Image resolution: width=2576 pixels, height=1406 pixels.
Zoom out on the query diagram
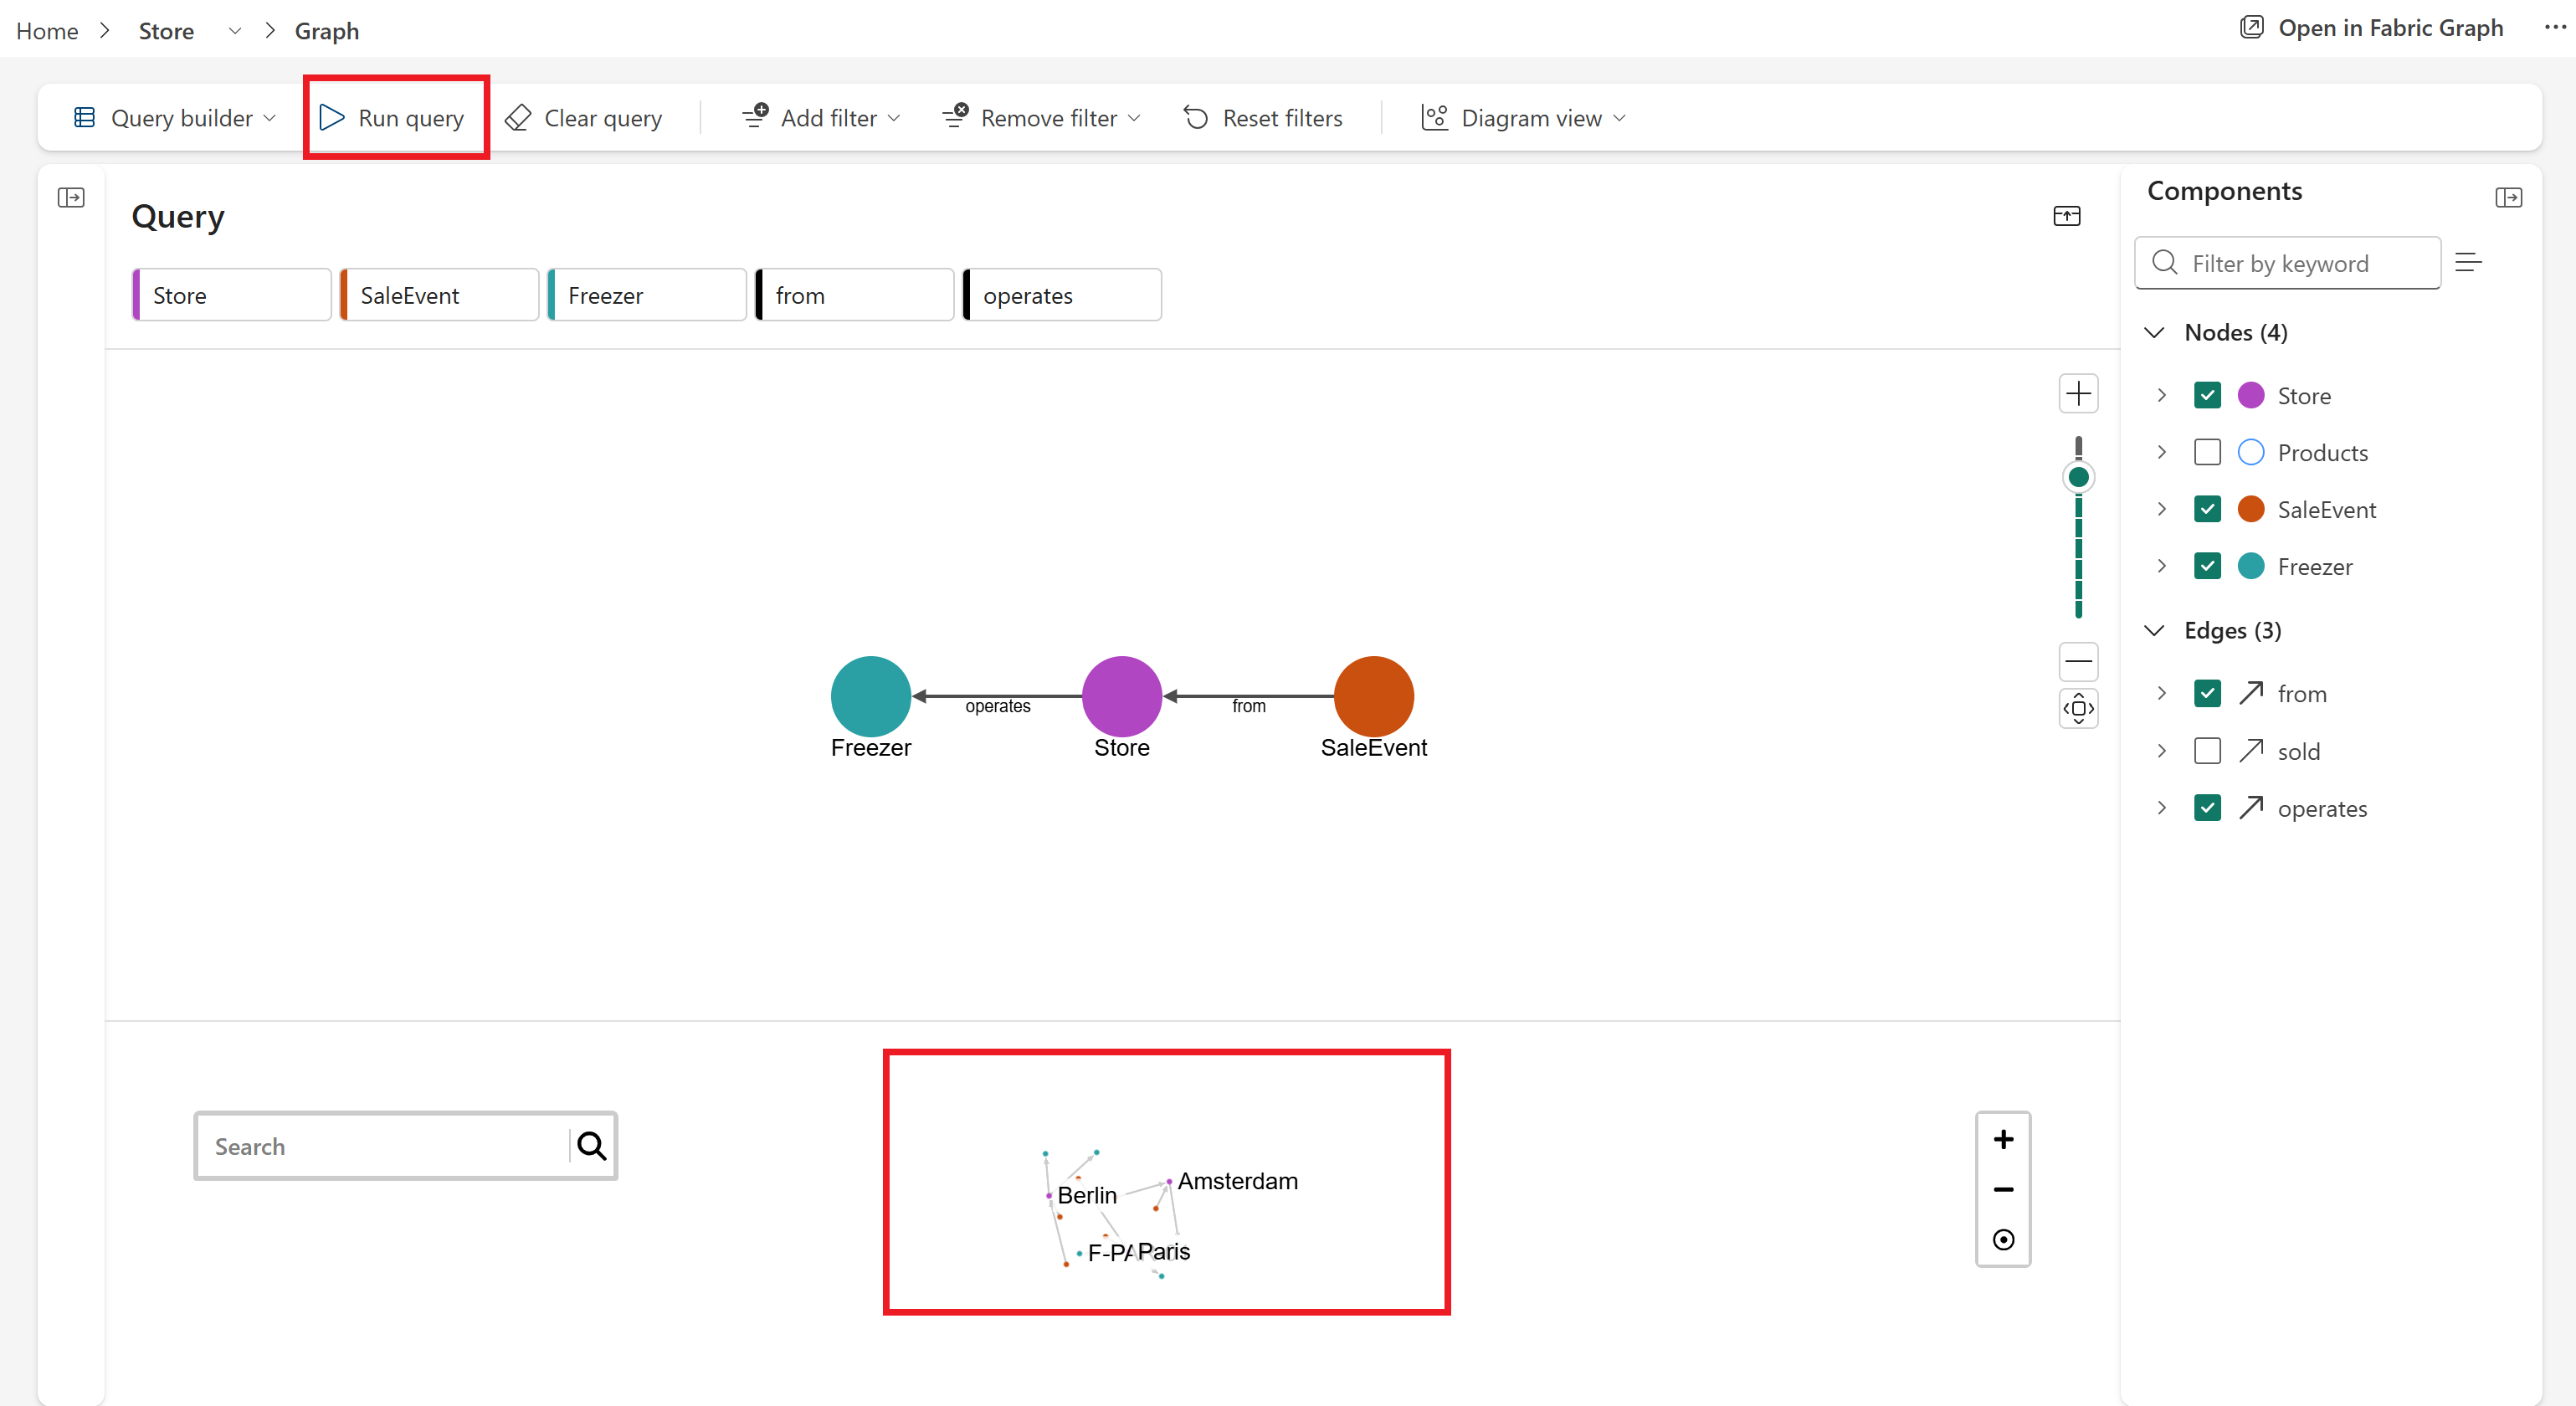pyautogui.click(x=2078, y=661)
